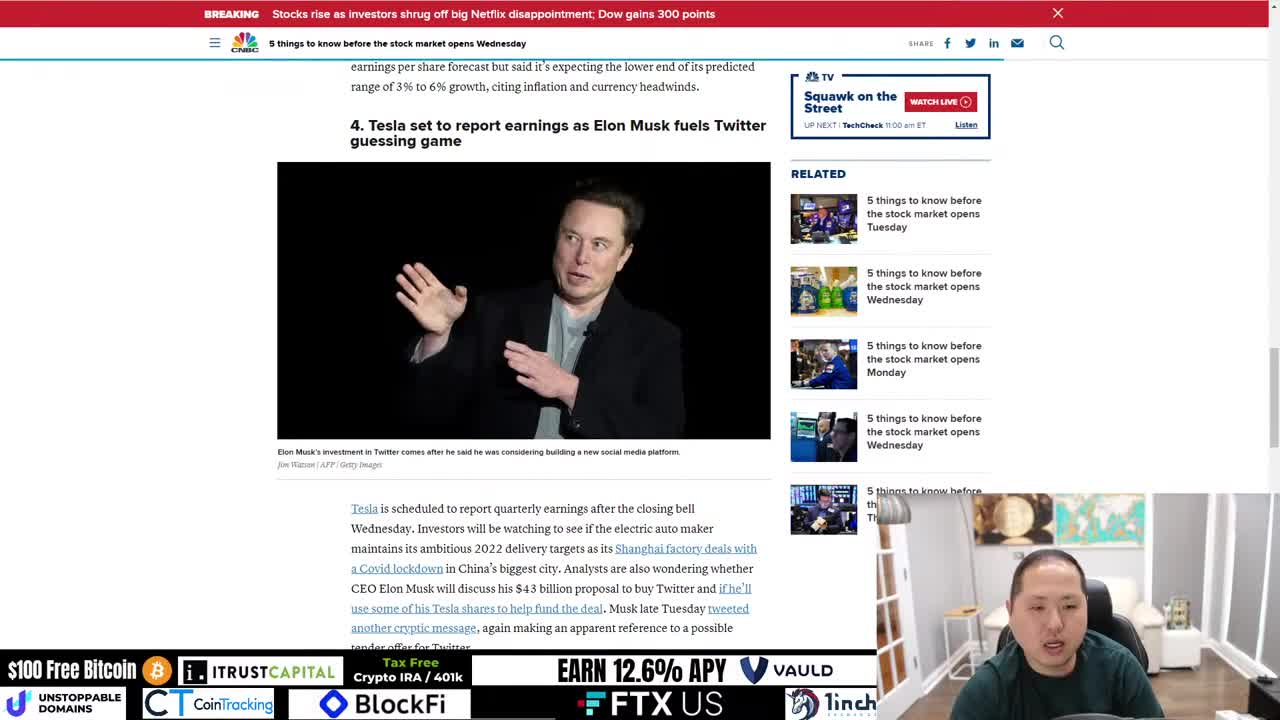Screen dimensions: 1280x720
Task: Close the breaking news banner
Action: (1057, 13)
